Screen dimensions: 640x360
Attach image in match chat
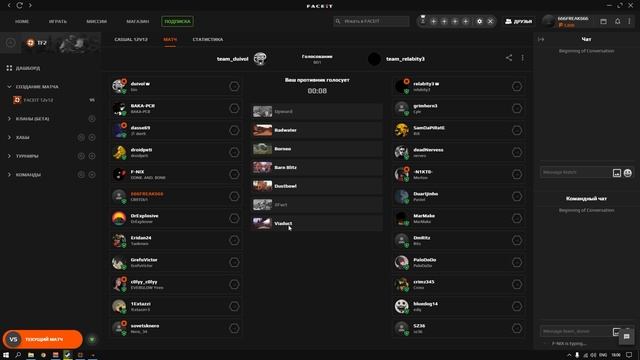pyautogui.click(x=617, y=173)
